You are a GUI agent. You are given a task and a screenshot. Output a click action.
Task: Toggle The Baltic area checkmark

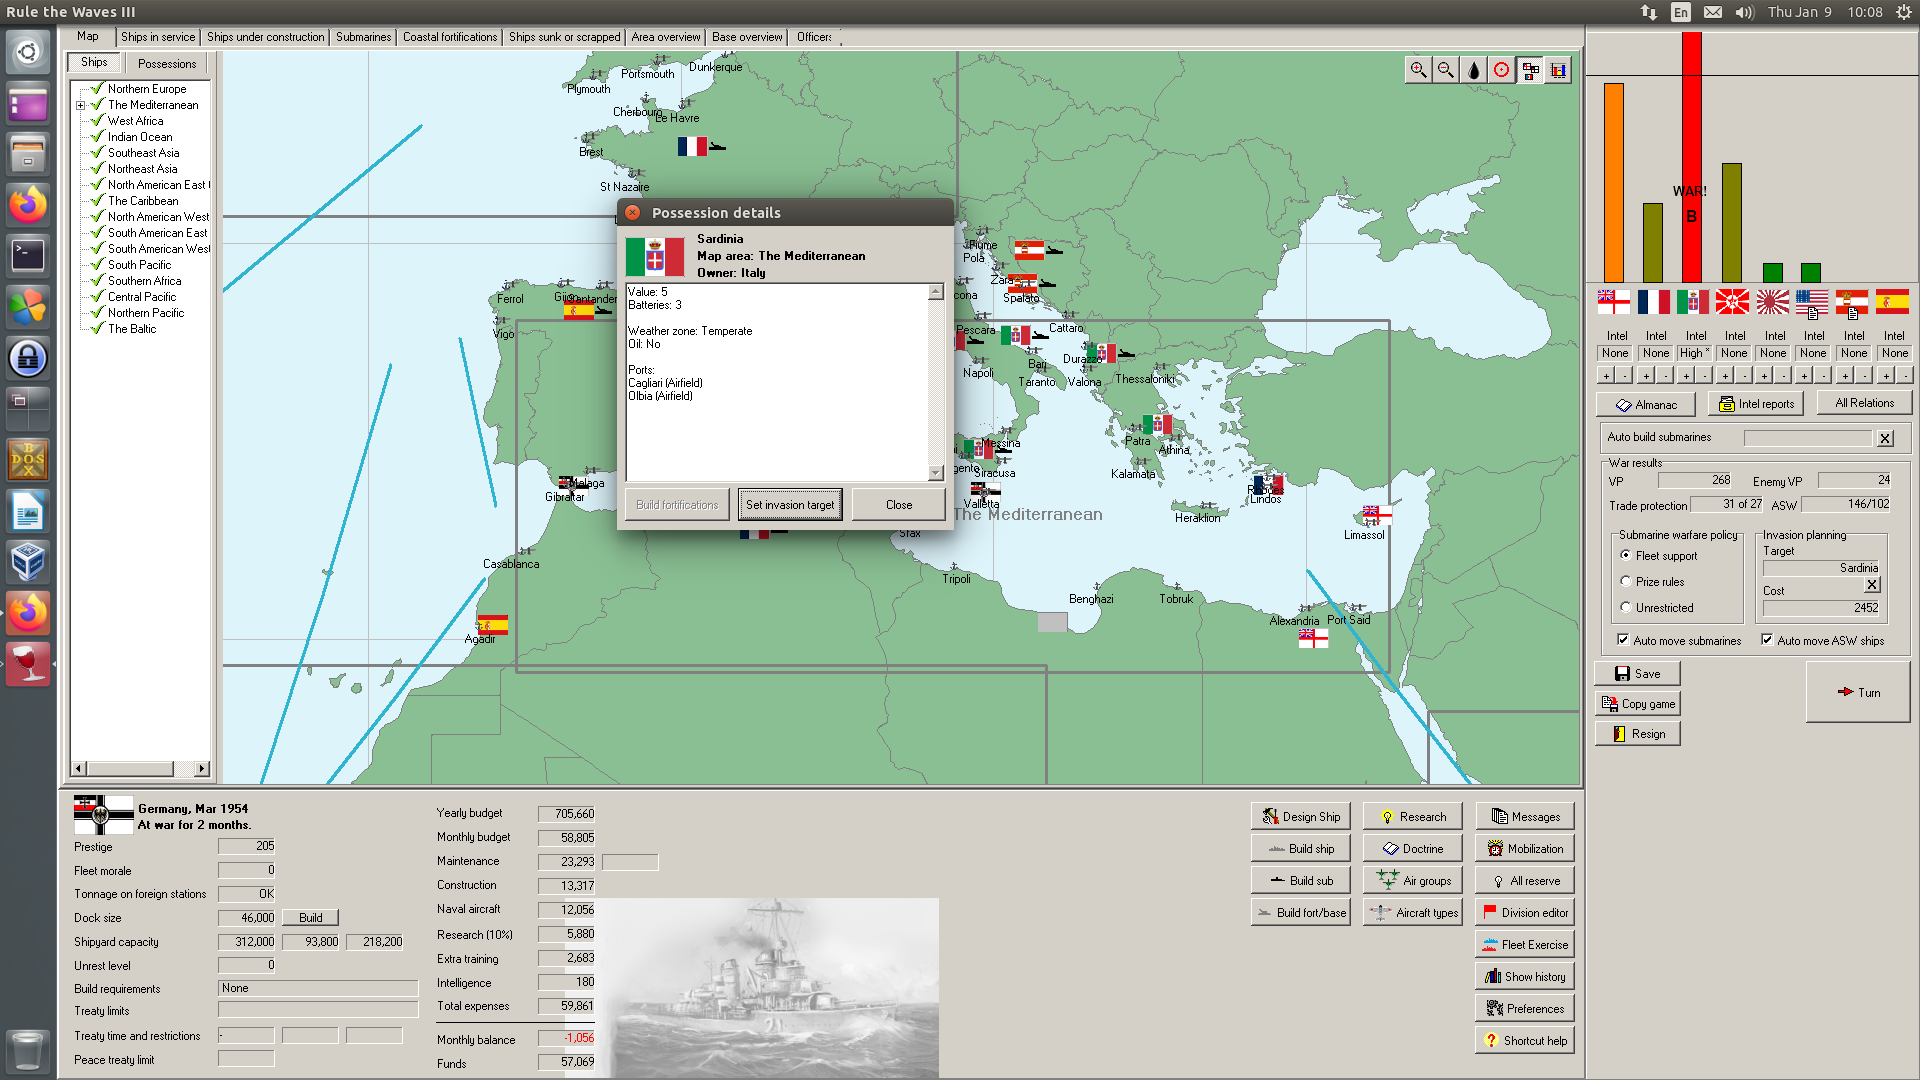(97, 328)
